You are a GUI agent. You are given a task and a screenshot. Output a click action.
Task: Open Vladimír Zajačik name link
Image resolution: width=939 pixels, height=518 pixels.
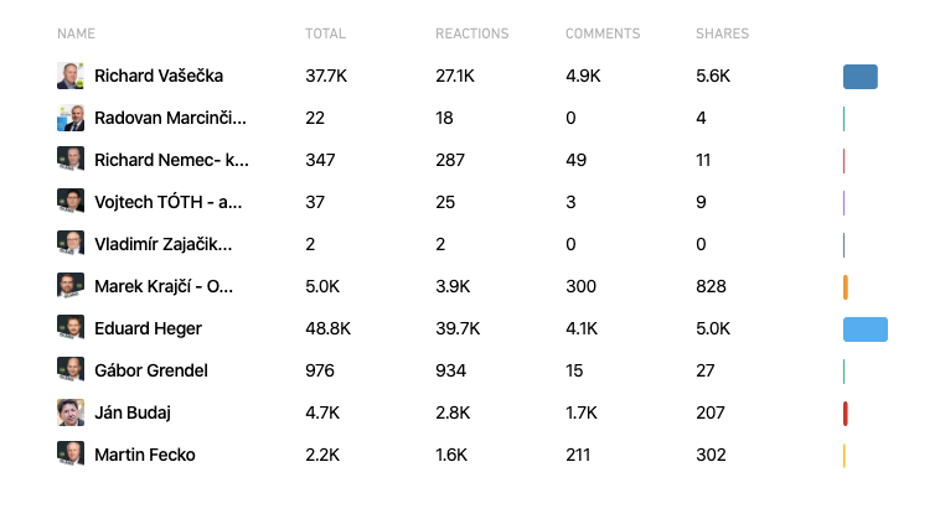point(163,244)
